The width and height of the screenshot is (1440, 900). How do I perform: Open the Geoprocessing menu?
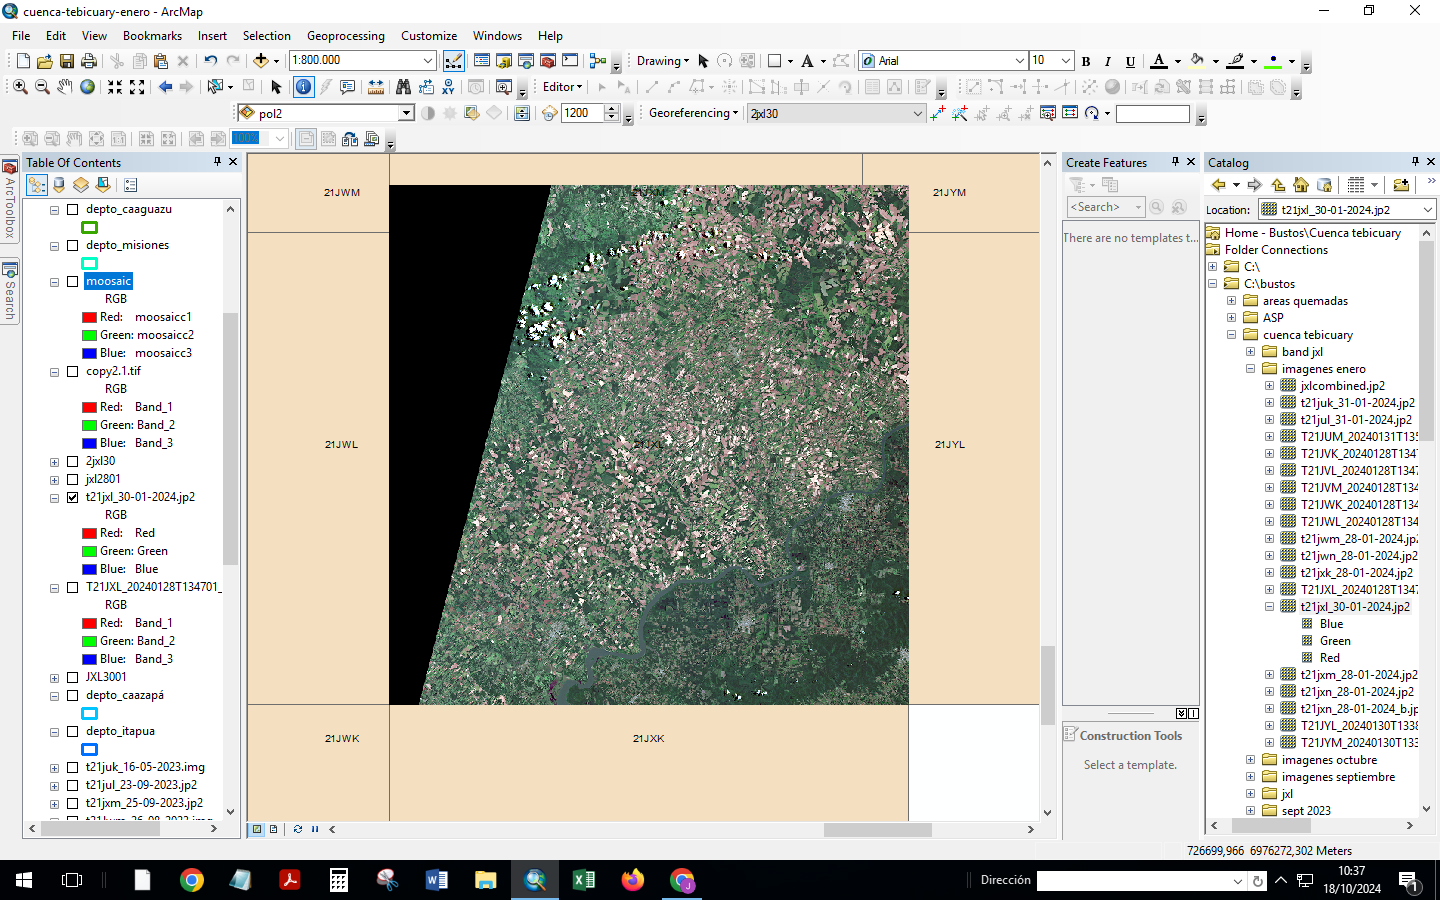(345, 35)
